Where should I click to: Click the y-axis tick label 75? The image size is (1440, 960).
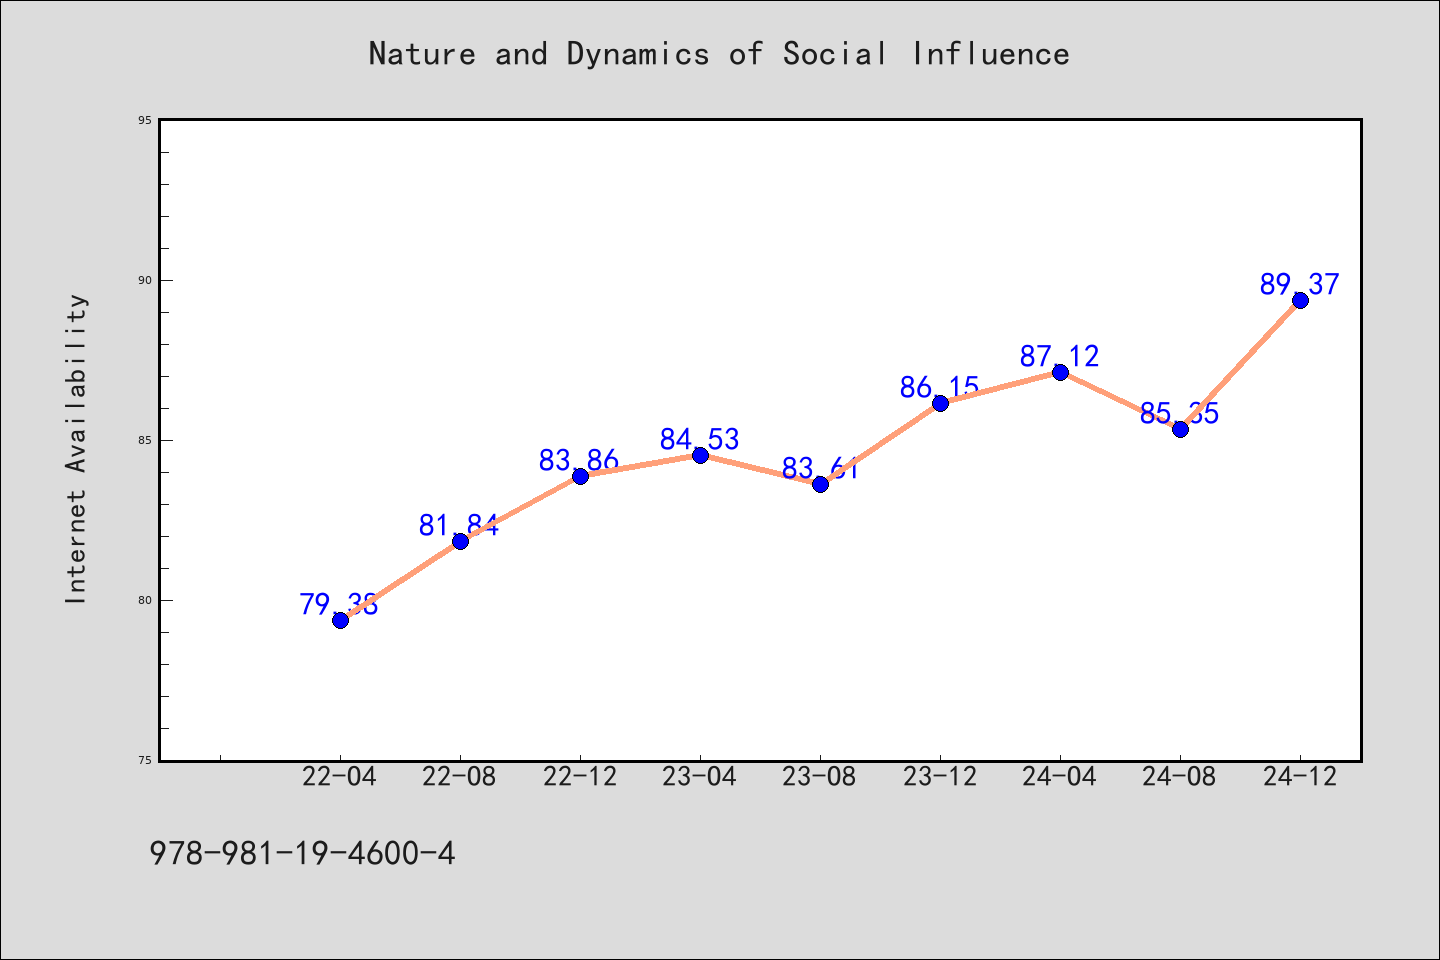145,760
